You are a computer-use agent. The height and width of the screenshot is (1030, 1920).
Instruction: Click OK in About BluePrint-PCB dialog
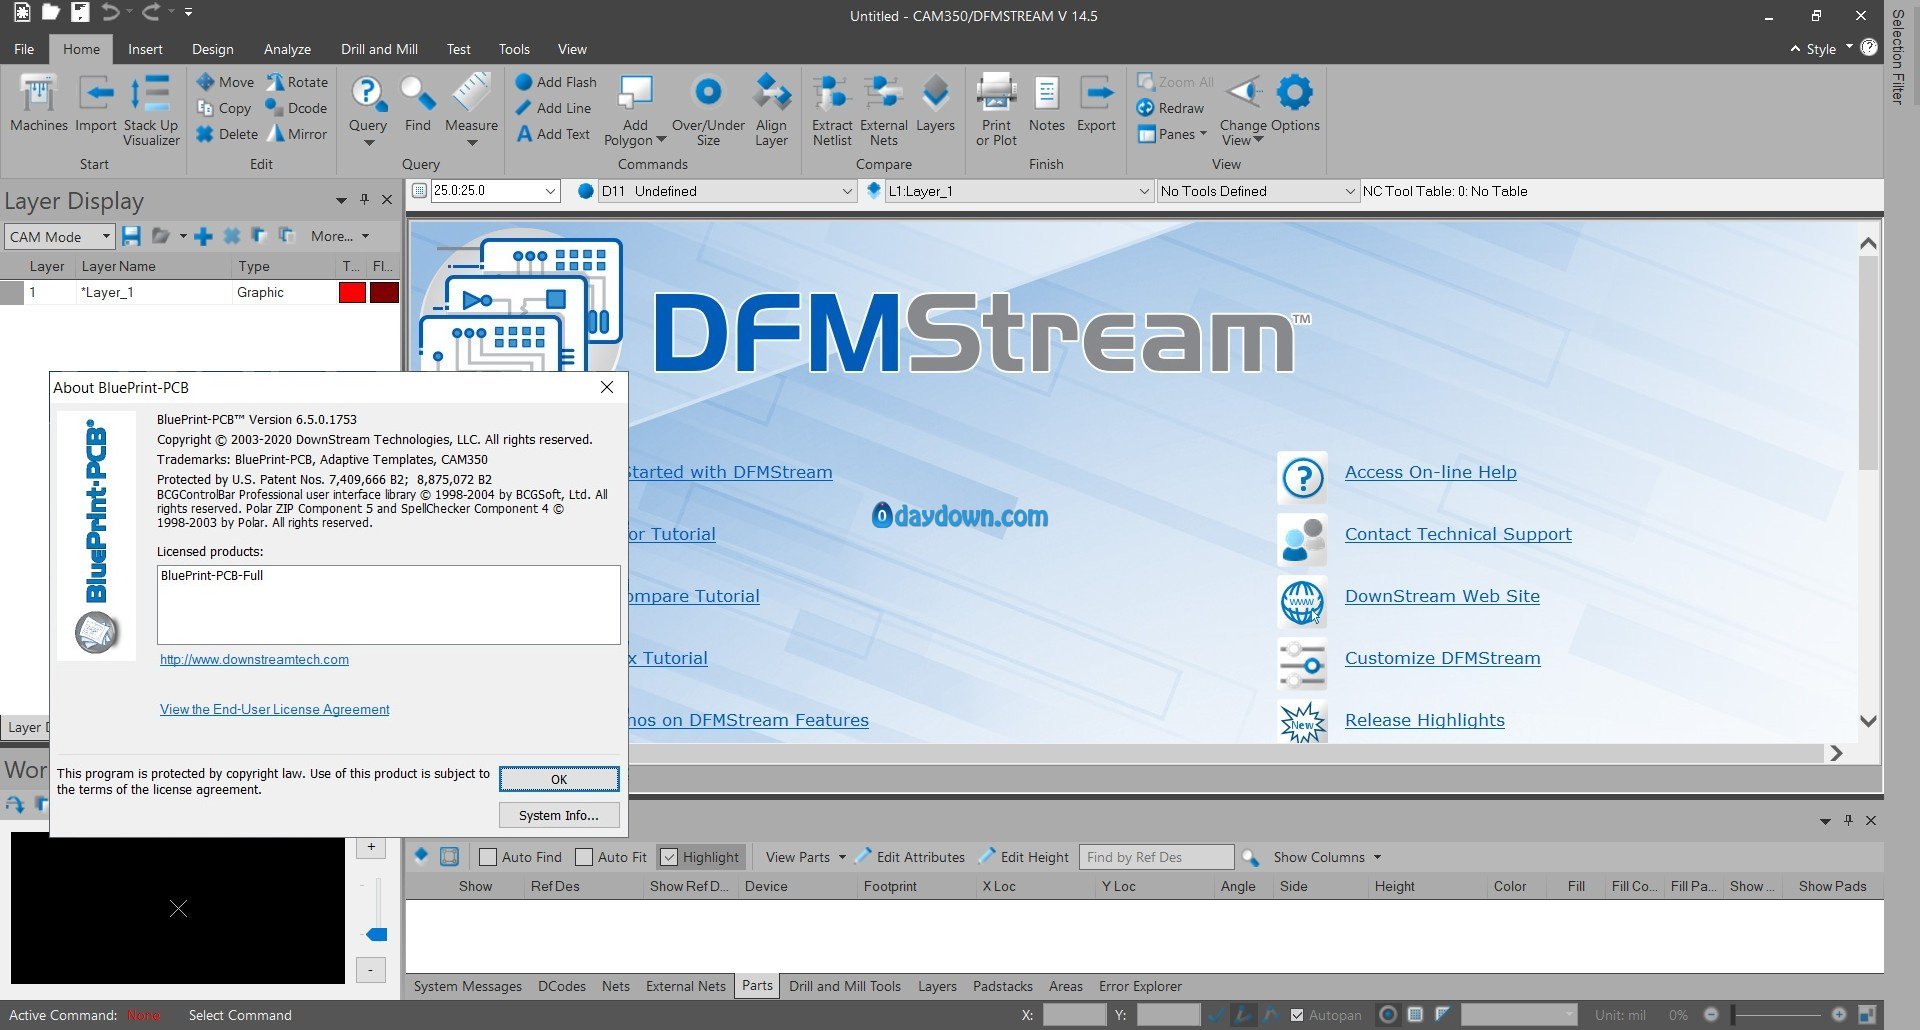pyautogui.click(x=559, y=779)
